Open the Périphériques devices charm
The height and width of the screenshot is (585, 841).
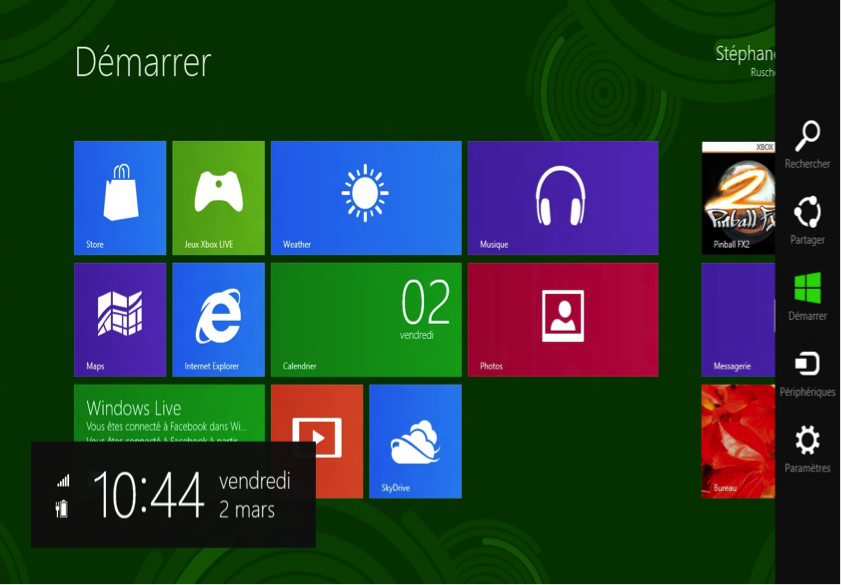tap(807, 372)
